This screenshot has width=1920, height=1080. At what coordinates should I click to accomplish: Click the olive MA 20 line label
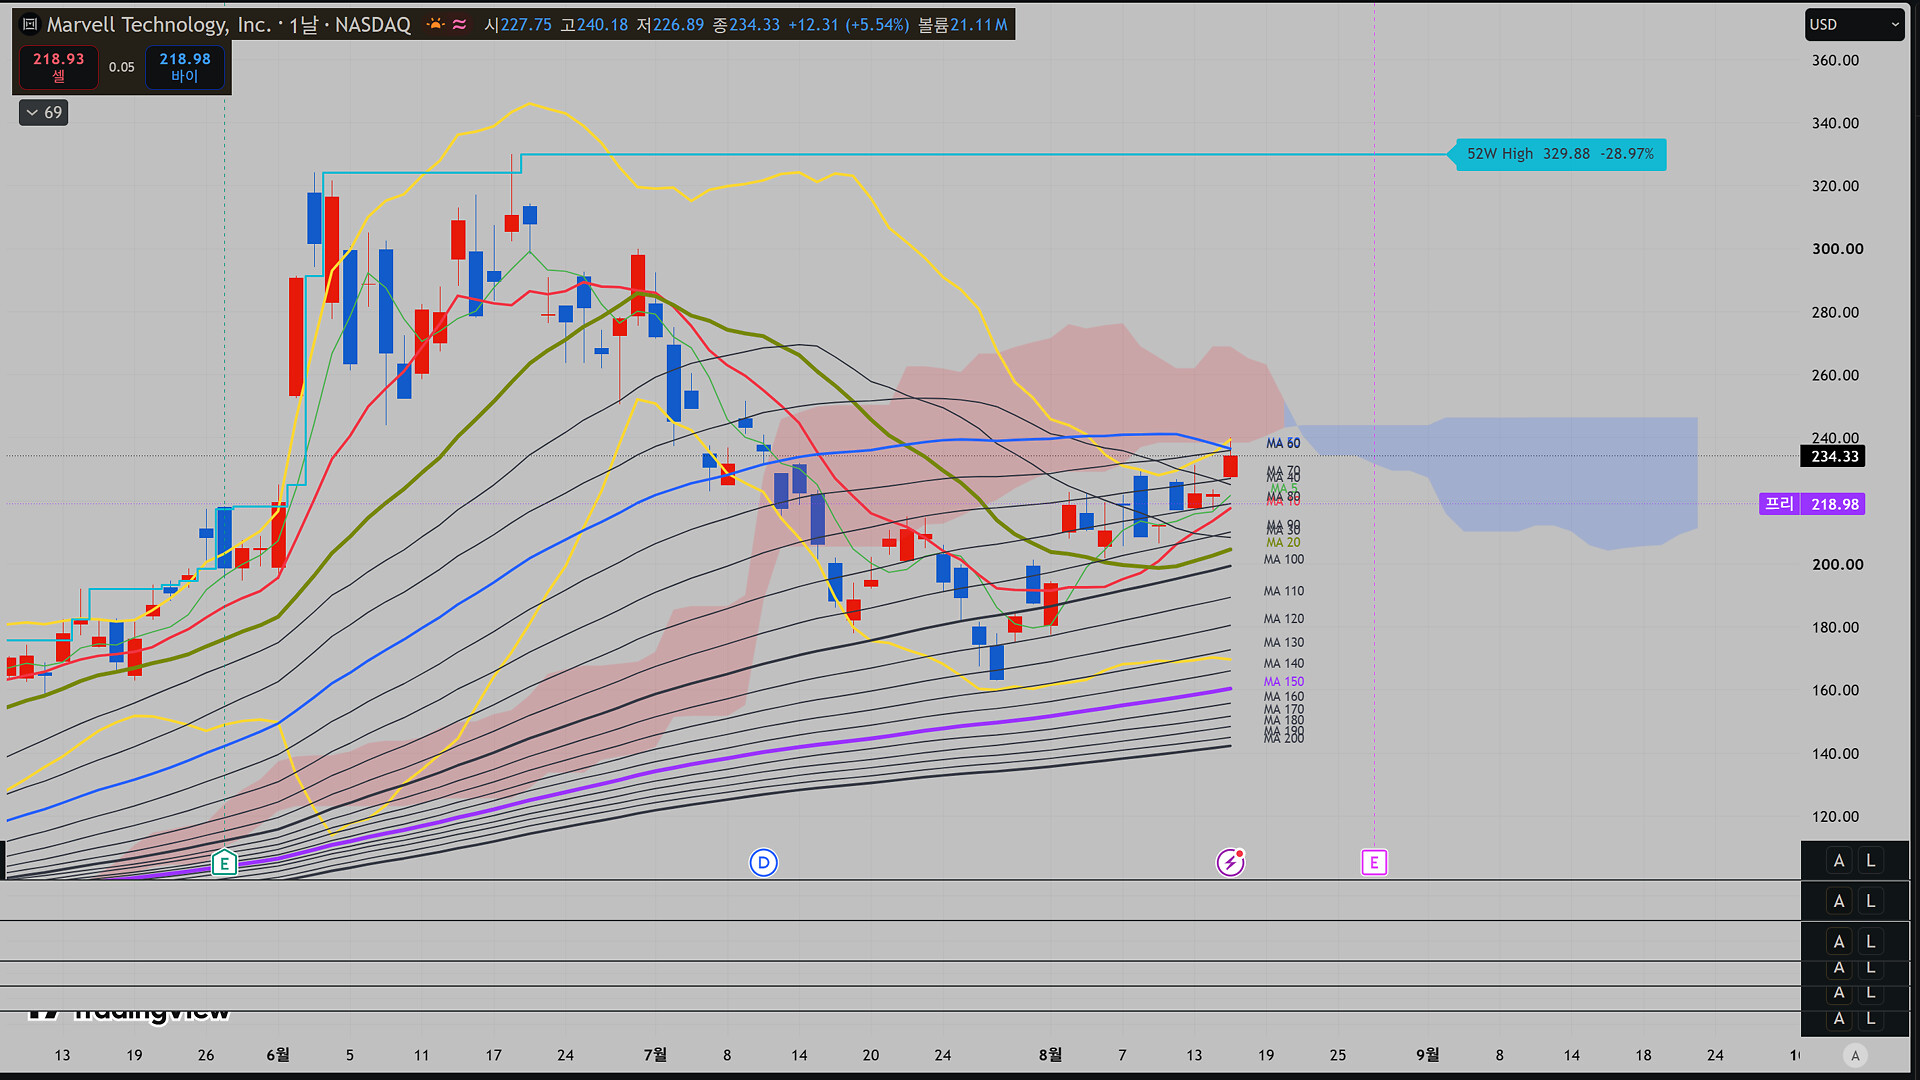pyautogui.click(x=1284, y=543)
